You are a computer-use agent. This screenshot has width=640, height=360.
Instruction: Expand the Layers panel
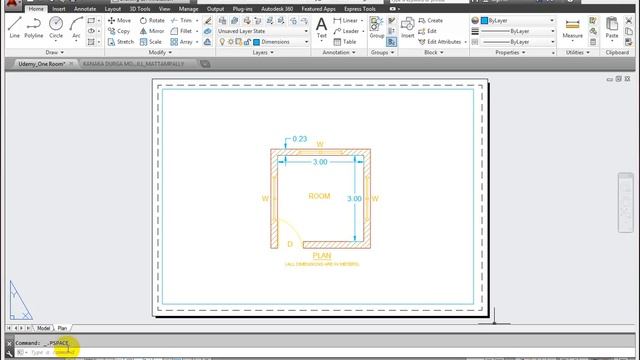(263, 52)
